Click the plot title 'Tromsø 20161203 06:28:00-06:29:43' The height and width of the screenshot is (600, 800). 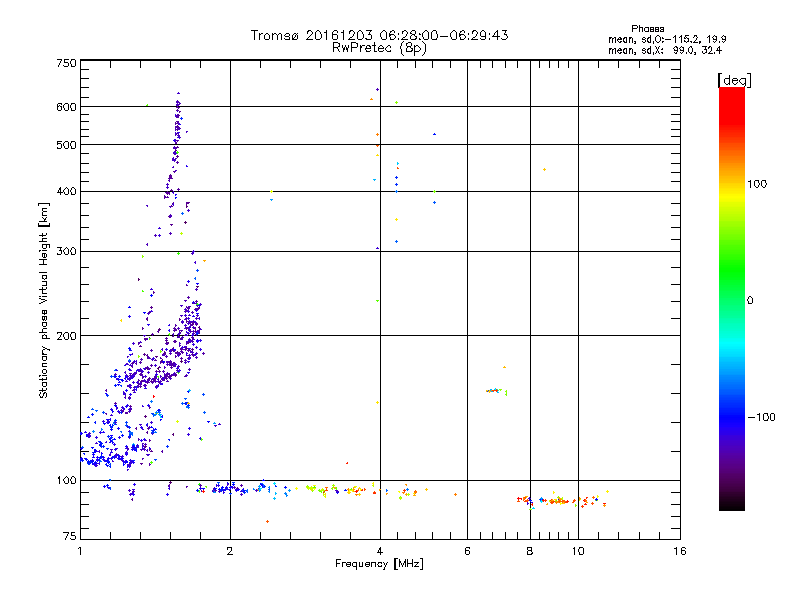tap(380, 35)
